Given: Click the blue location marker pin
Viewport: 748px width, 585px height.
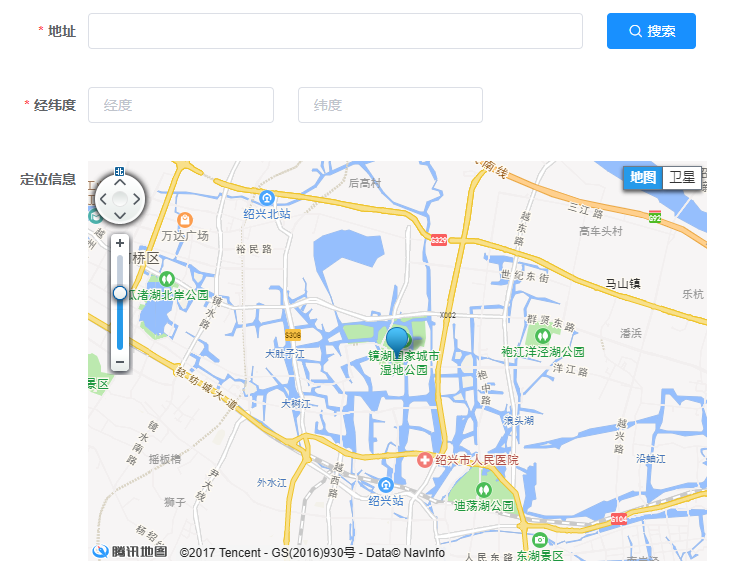Looking at the screenshot, I should (x=397, y=342).
